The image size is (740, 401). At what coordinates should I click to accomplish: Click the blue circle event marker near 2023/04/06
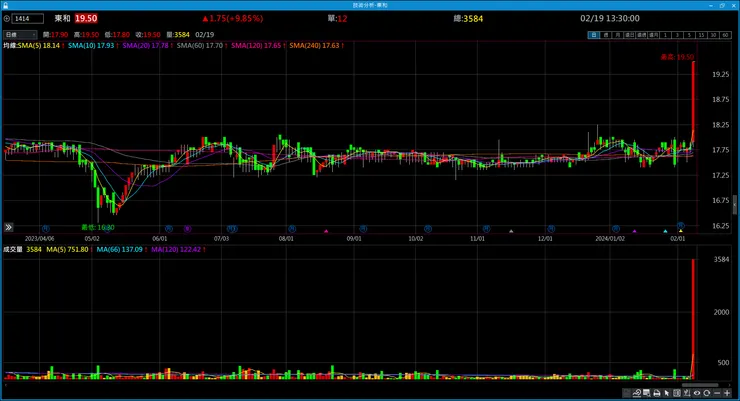(x=45, y=229)
